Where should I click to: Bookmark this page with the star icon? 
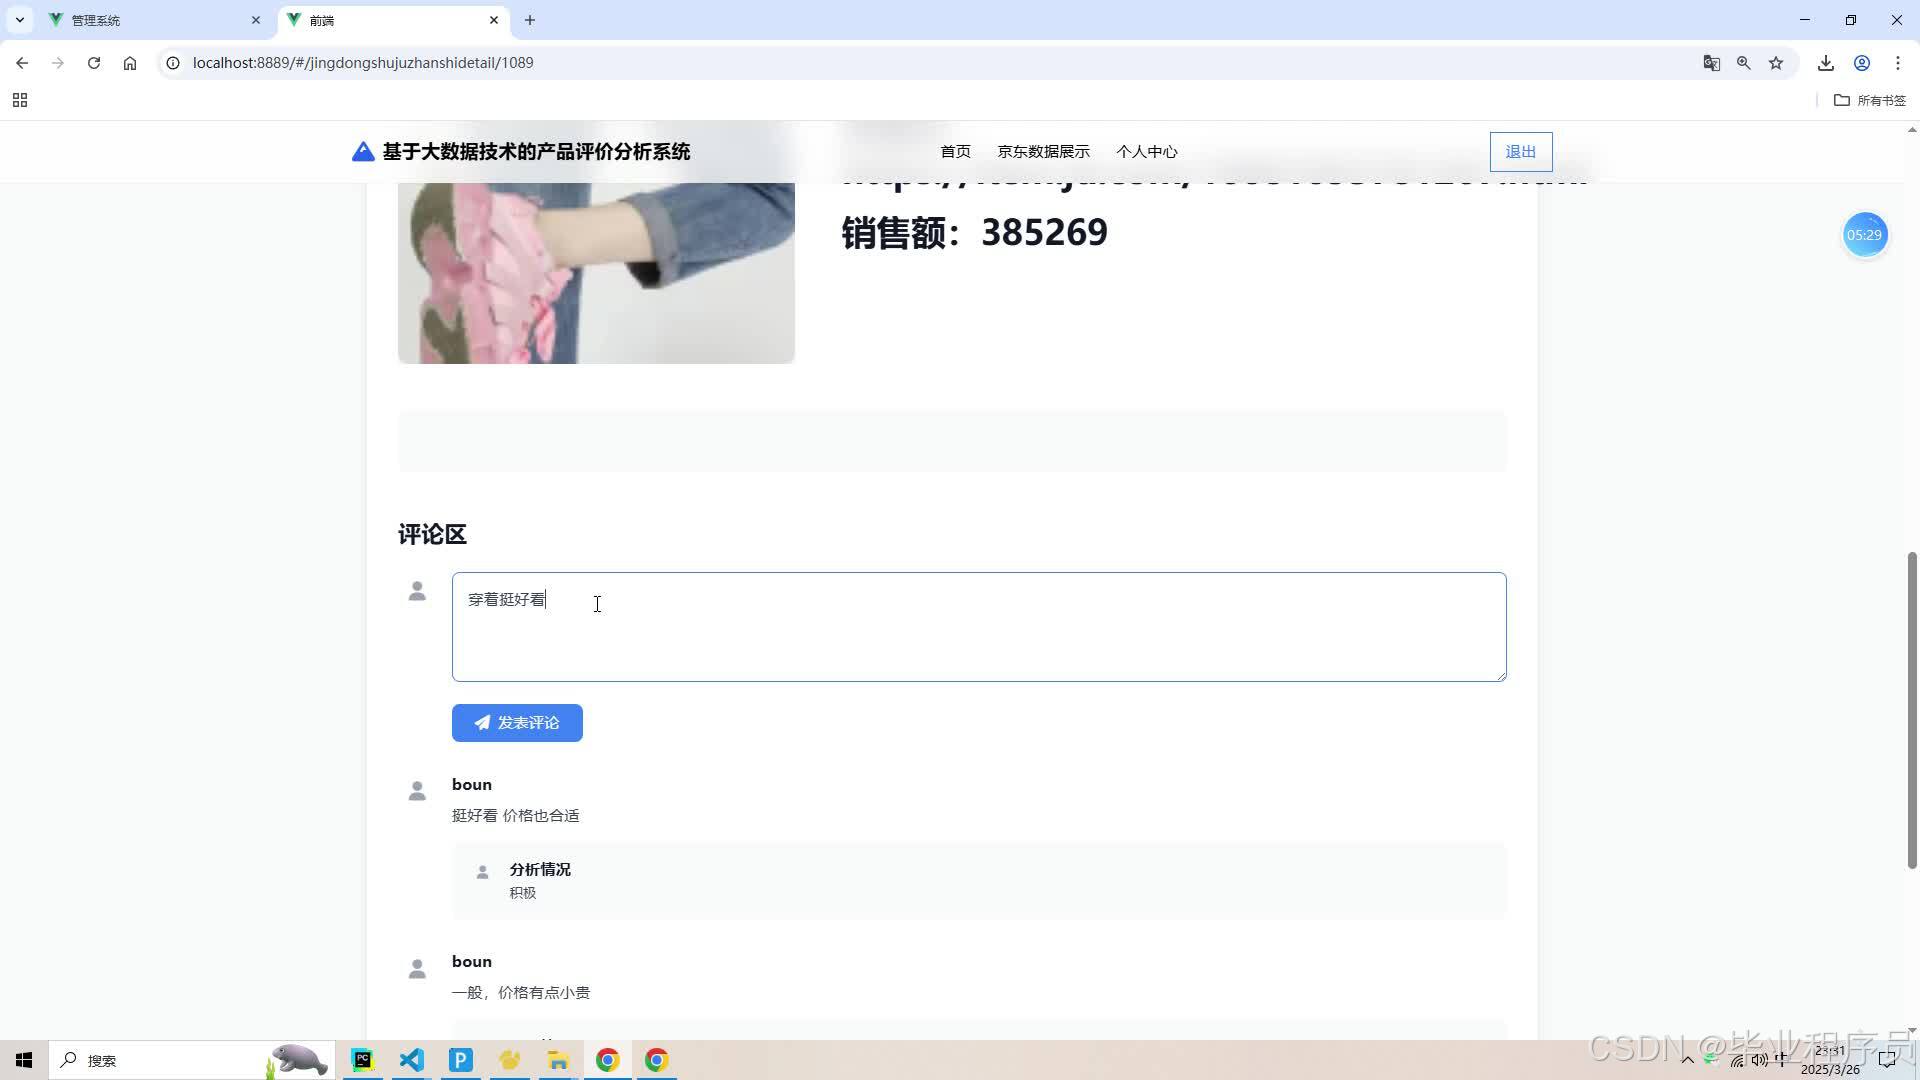[1776, 63]
